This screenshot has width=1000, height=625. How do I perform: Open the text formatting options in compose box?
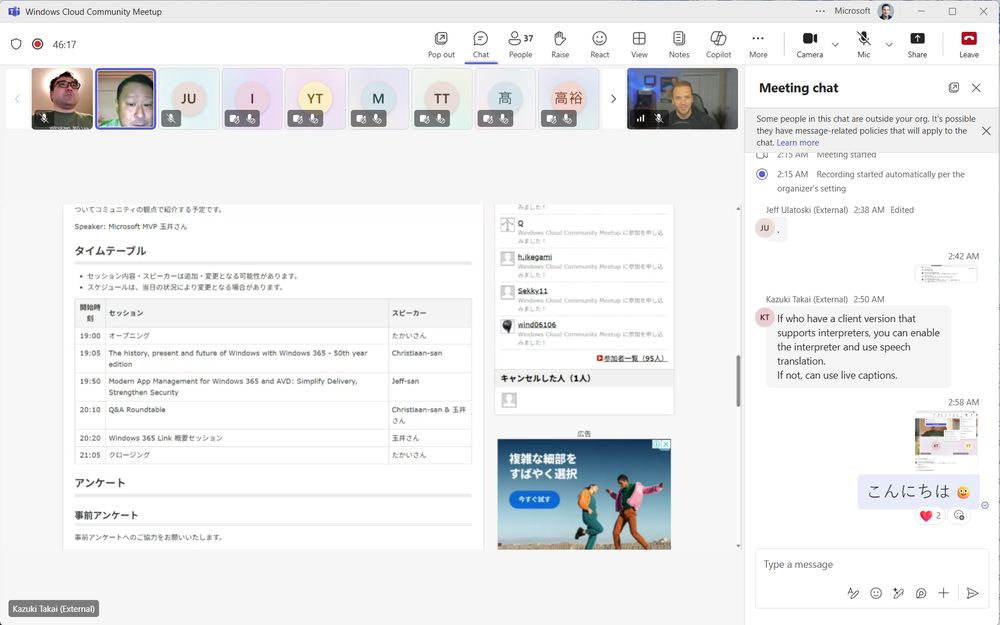[853, 593]
